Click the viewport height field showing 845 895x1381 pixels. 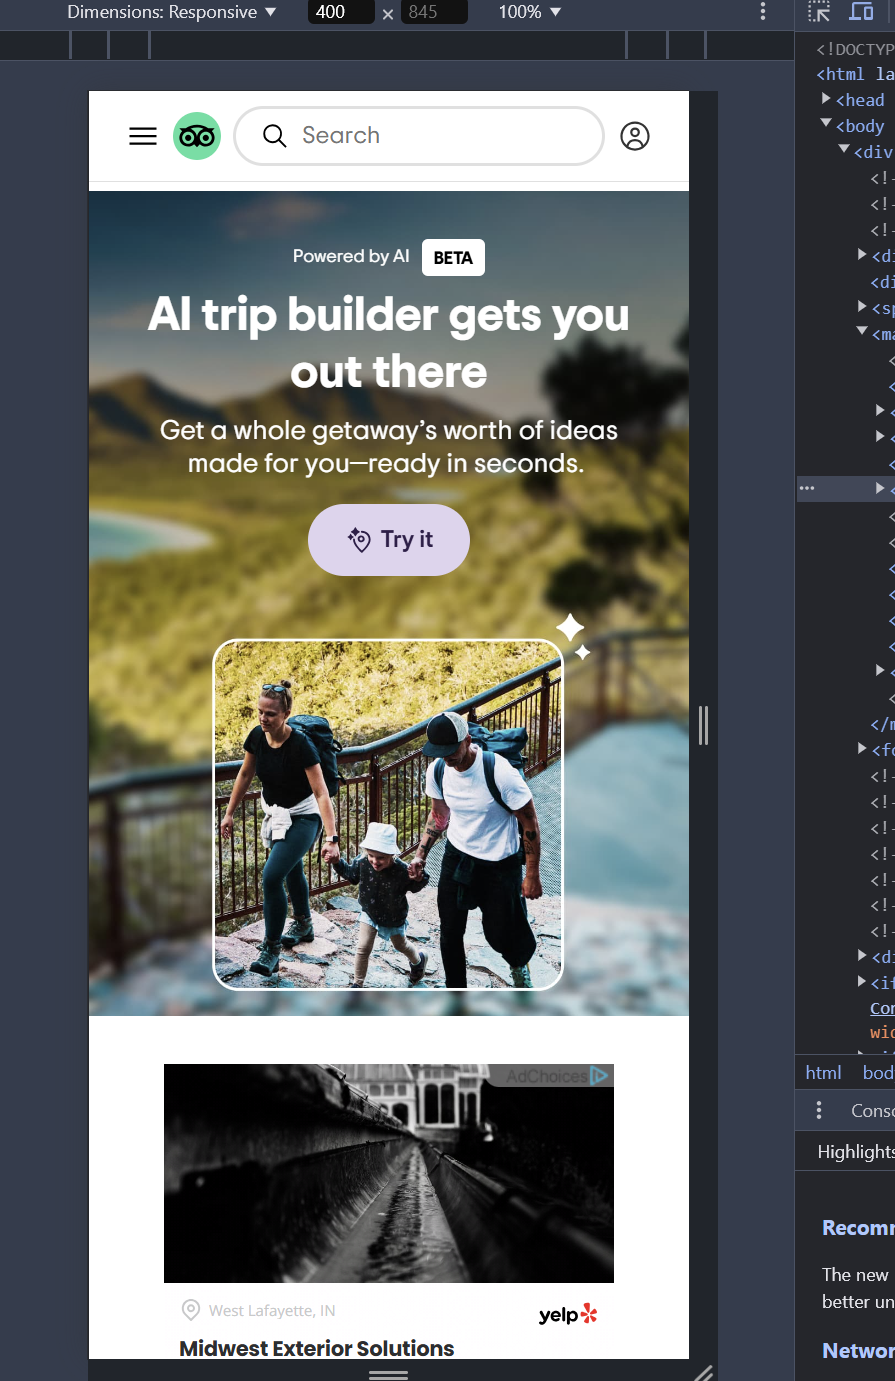click(x=434, y=12)
